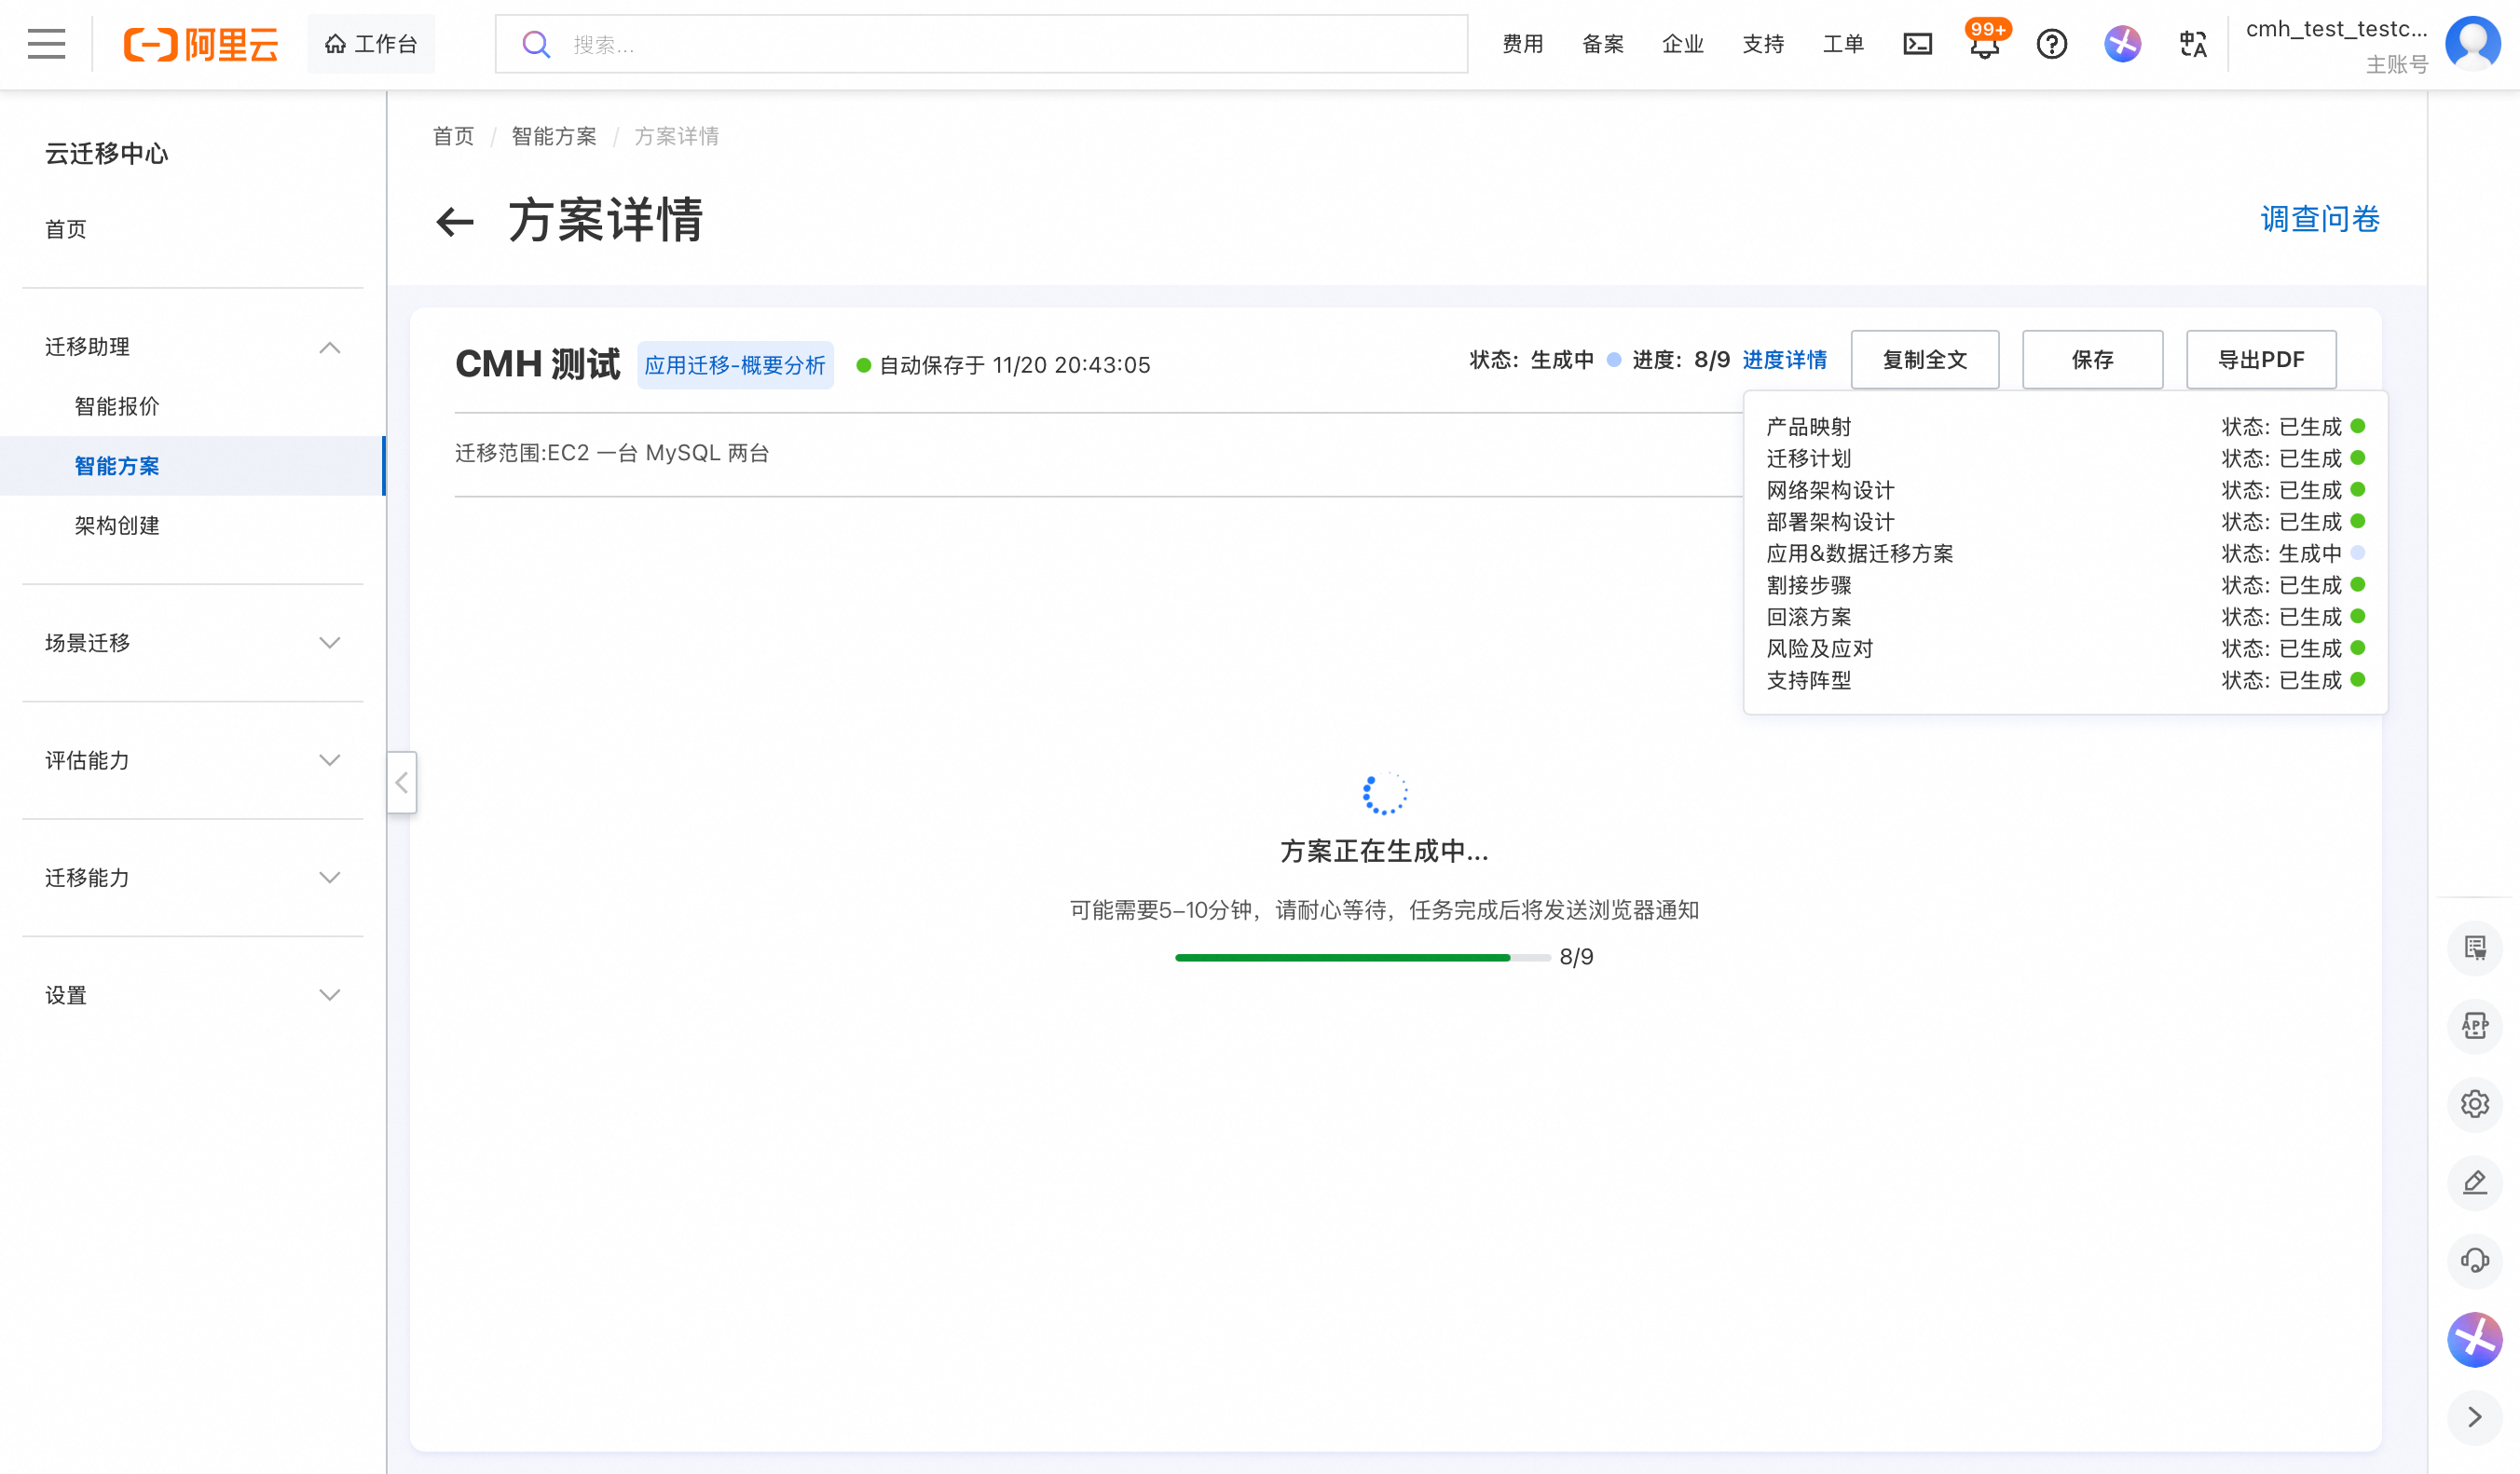
Task: Open the Cloud Shell terminal icon
Action: (x=1917, y=43)
